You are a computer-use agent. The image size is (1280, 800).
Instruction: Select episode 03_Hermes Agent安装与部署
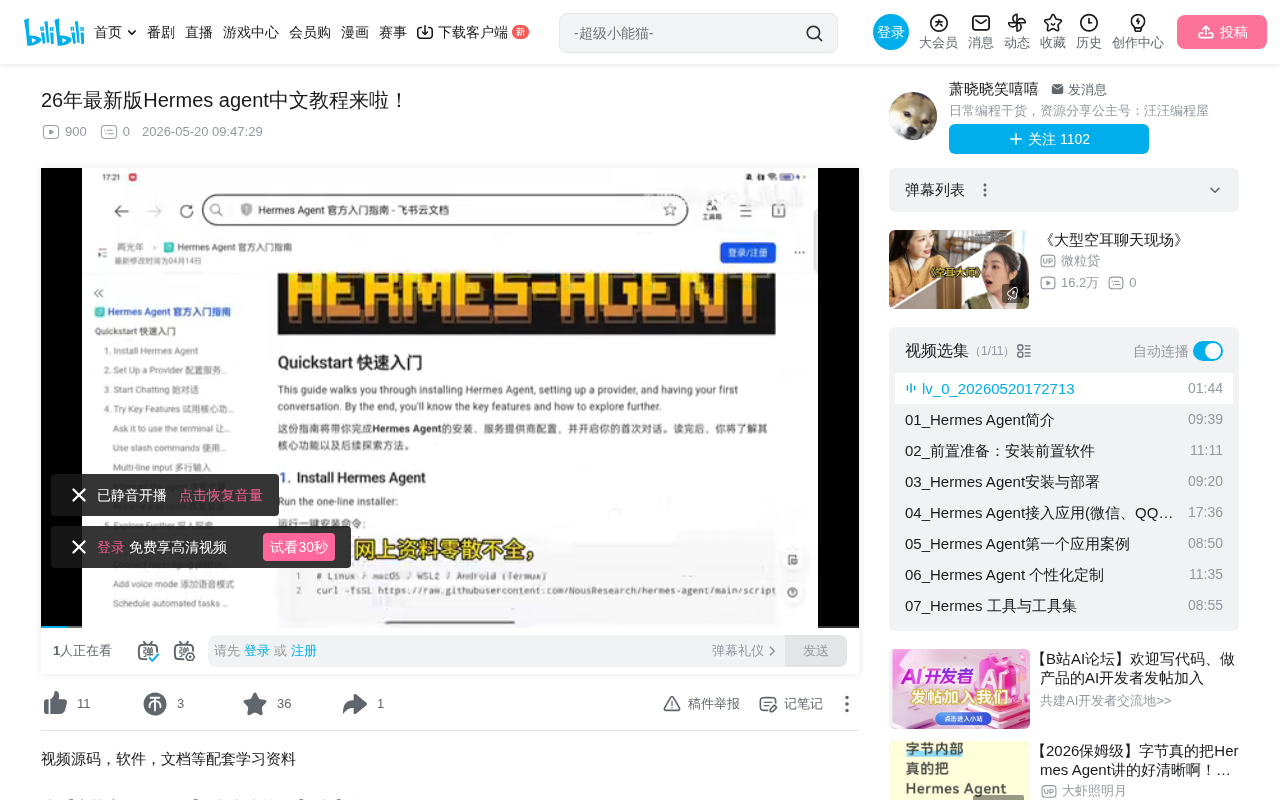pos(1064,482)
